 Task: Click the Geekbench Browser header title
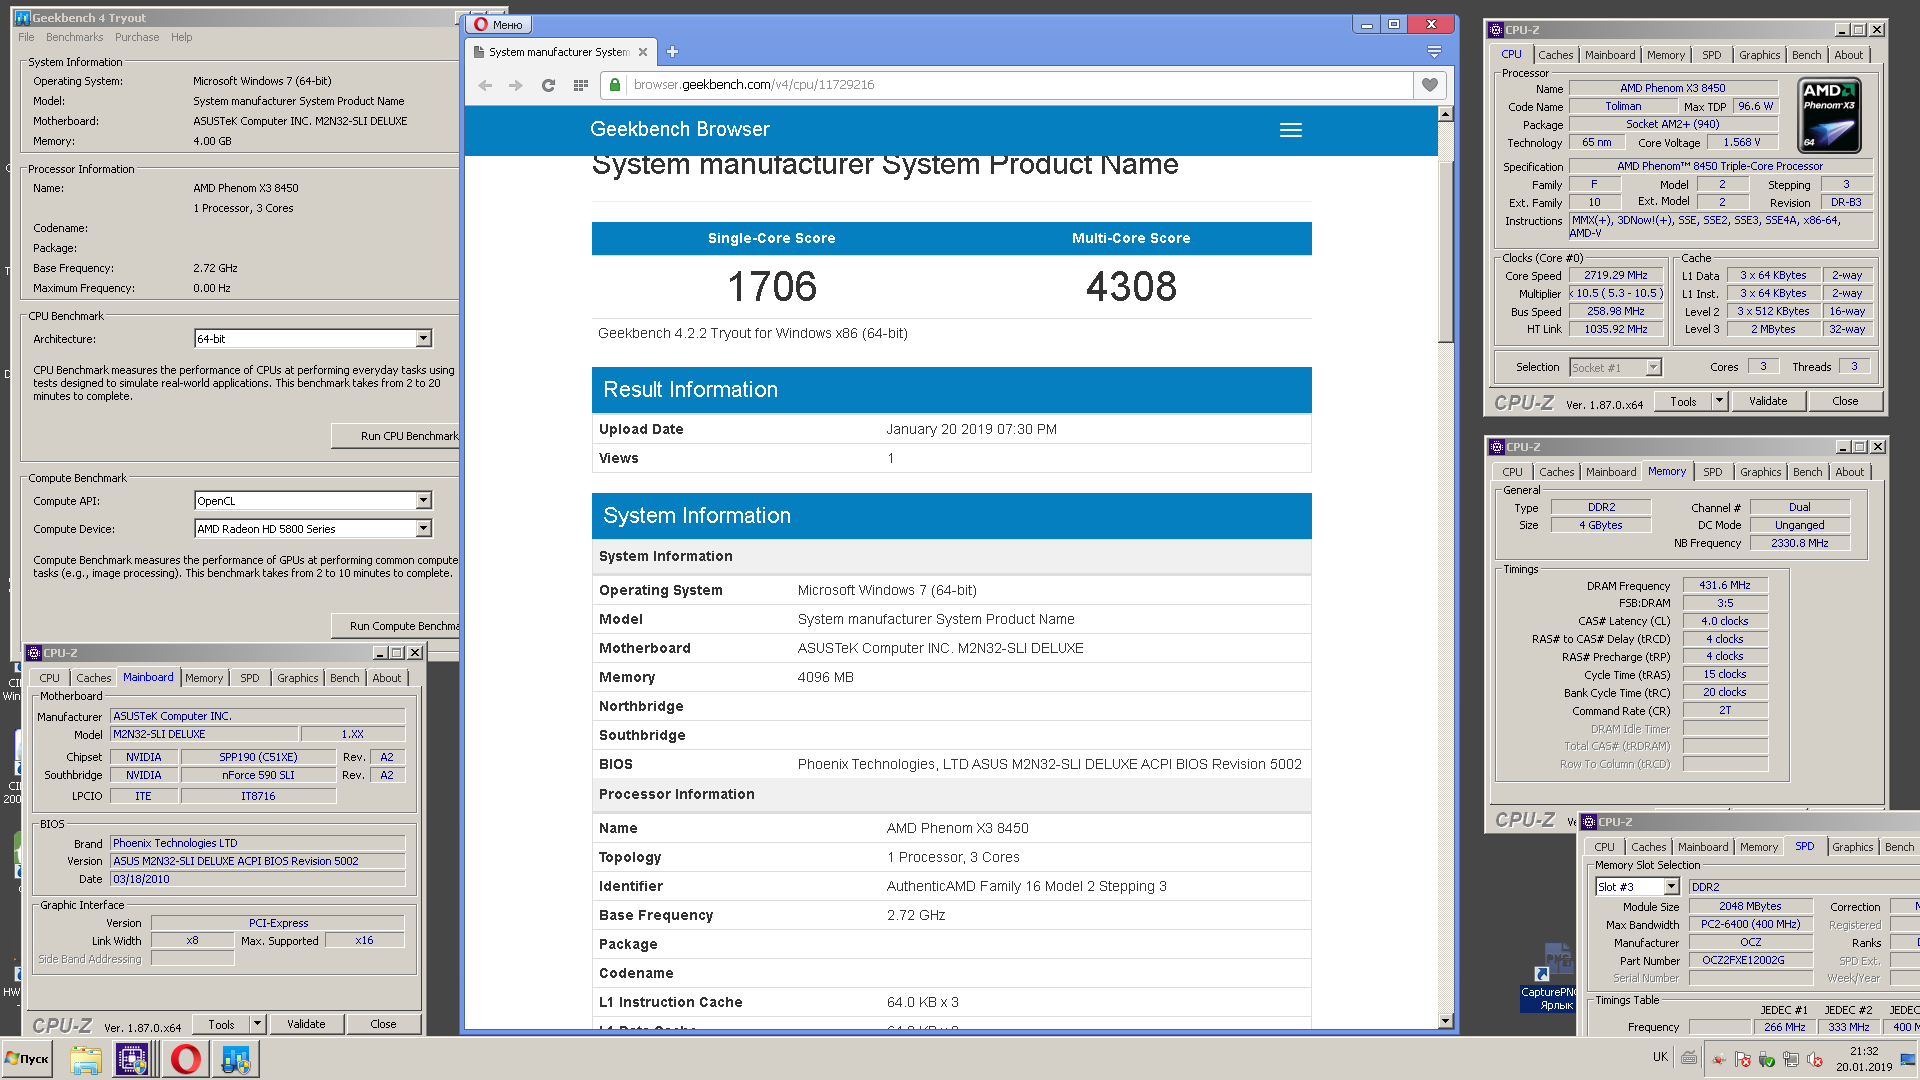[x=680, y=129]
